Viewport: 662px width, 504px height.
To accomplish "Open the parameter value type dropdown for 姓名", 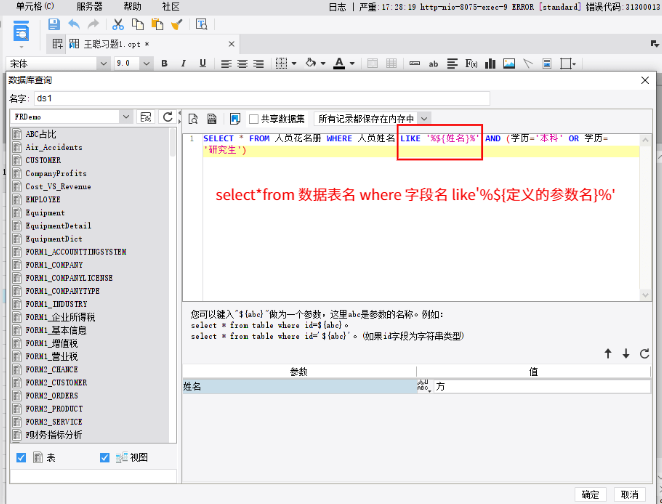I will (x=423, y=386).
